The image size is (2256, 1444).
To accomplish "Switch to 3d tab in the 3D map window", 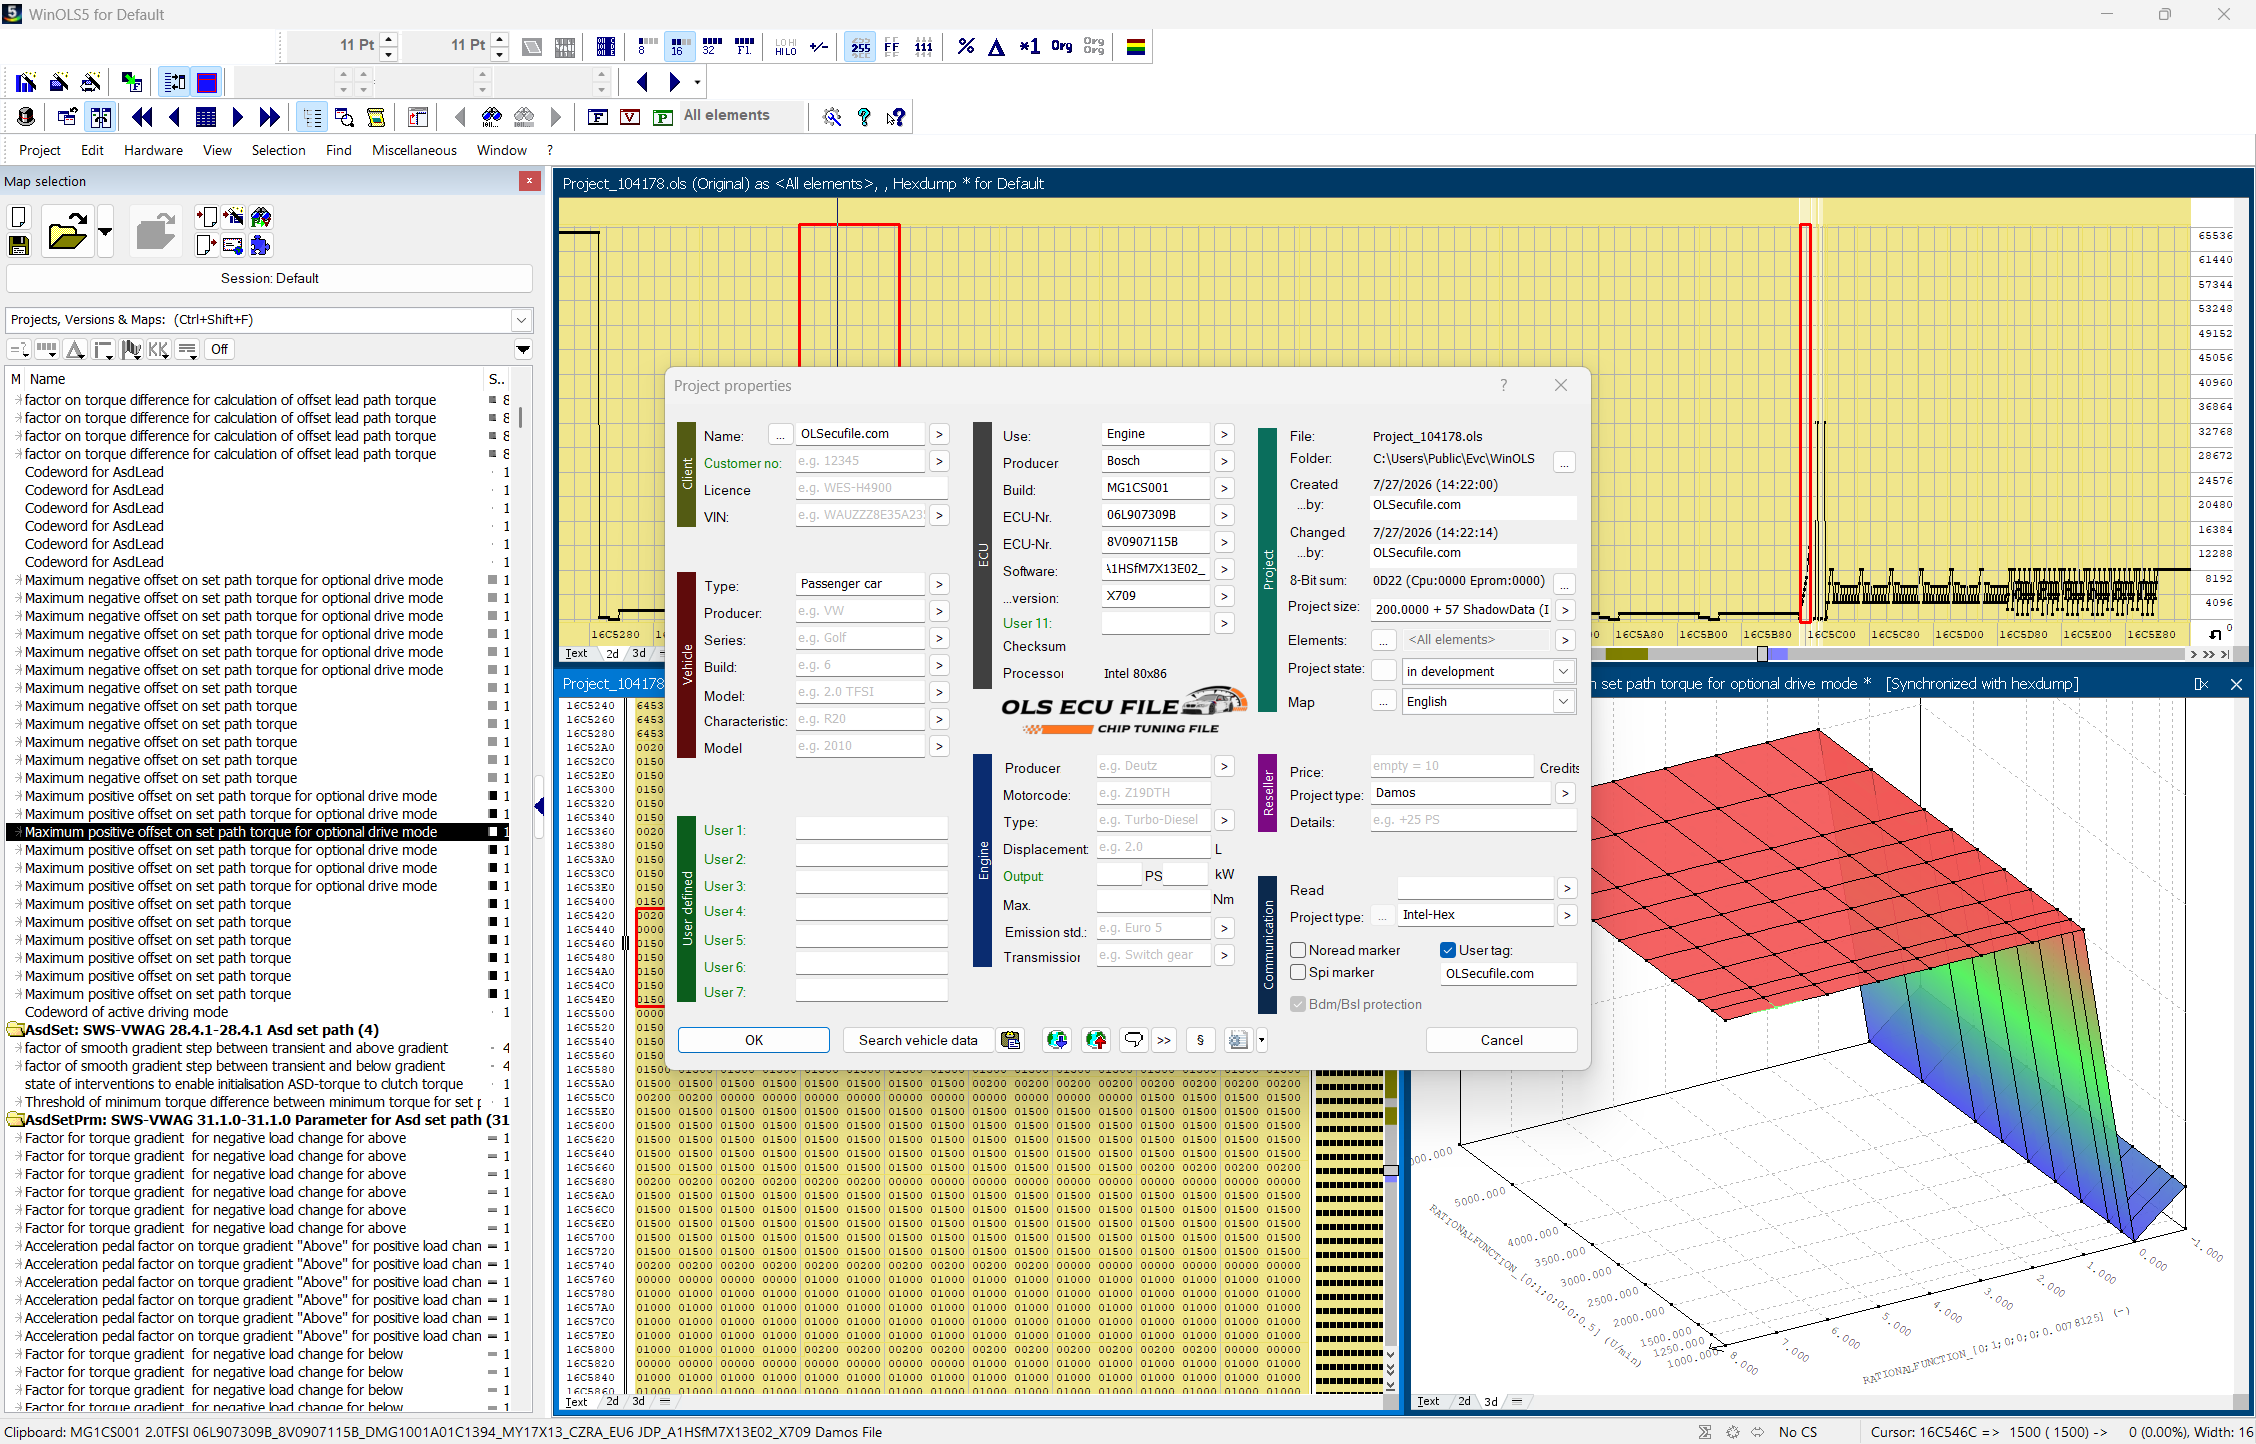I will [1491, 1402].
